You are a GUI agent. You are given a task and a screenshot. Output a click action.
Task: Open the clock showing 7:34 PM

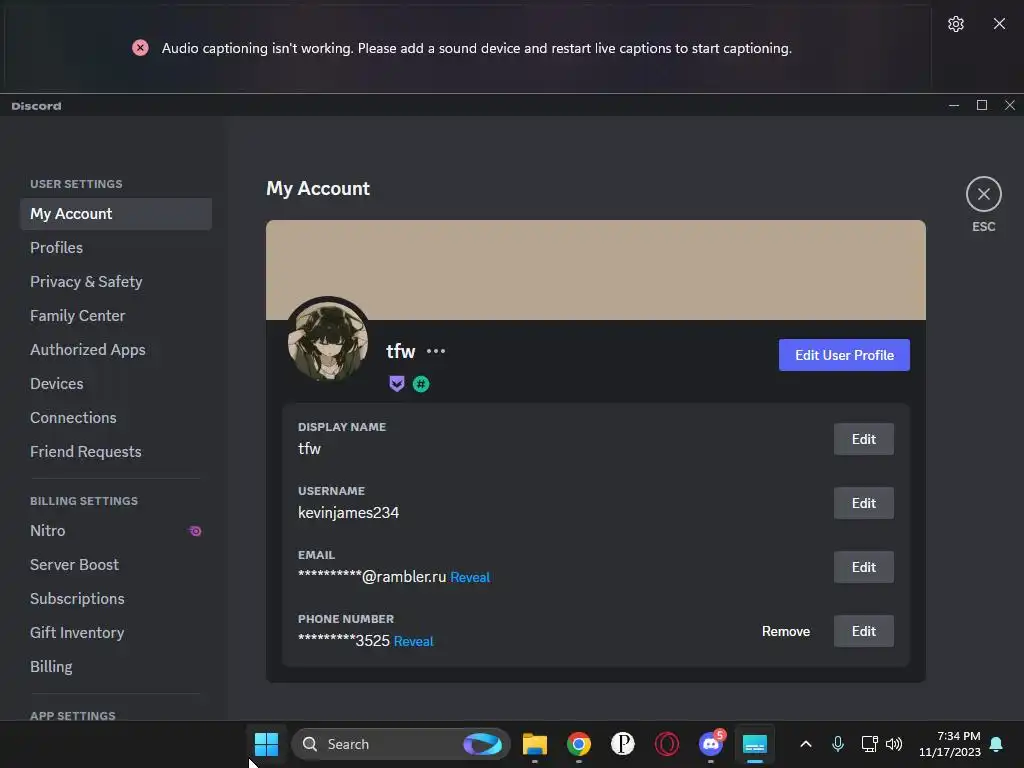click(x=950, y=744)
